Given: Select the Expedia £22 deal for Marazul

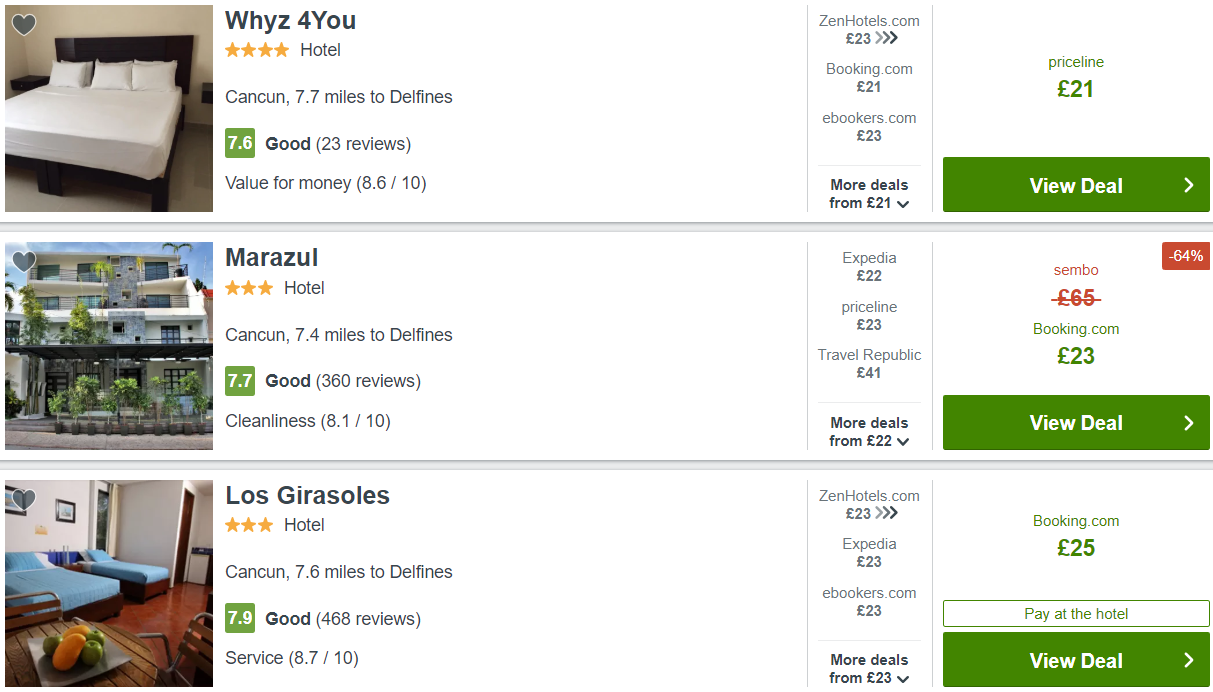Looking at the screenshot, I should tap(869, 267).
